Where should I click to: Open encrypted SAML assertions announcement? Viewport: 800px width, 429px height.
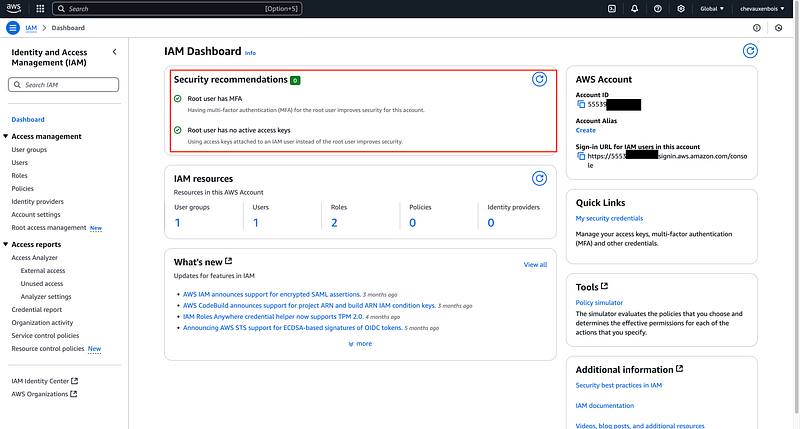pos(272,294)
